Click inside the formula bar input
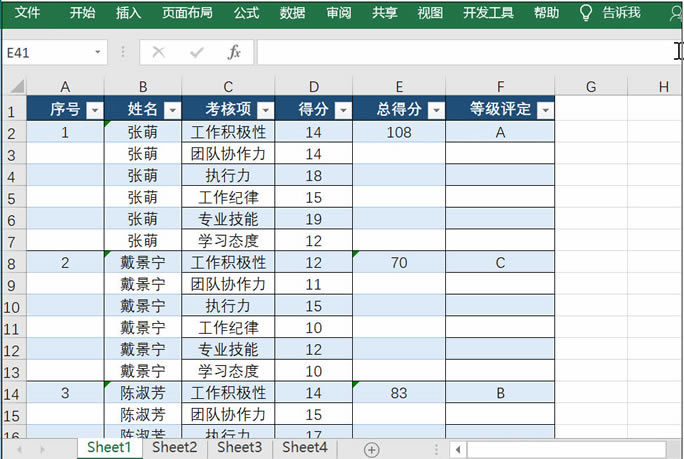Image resolution: width=684 pixels, height=459 pixels. tap(467, 52)
